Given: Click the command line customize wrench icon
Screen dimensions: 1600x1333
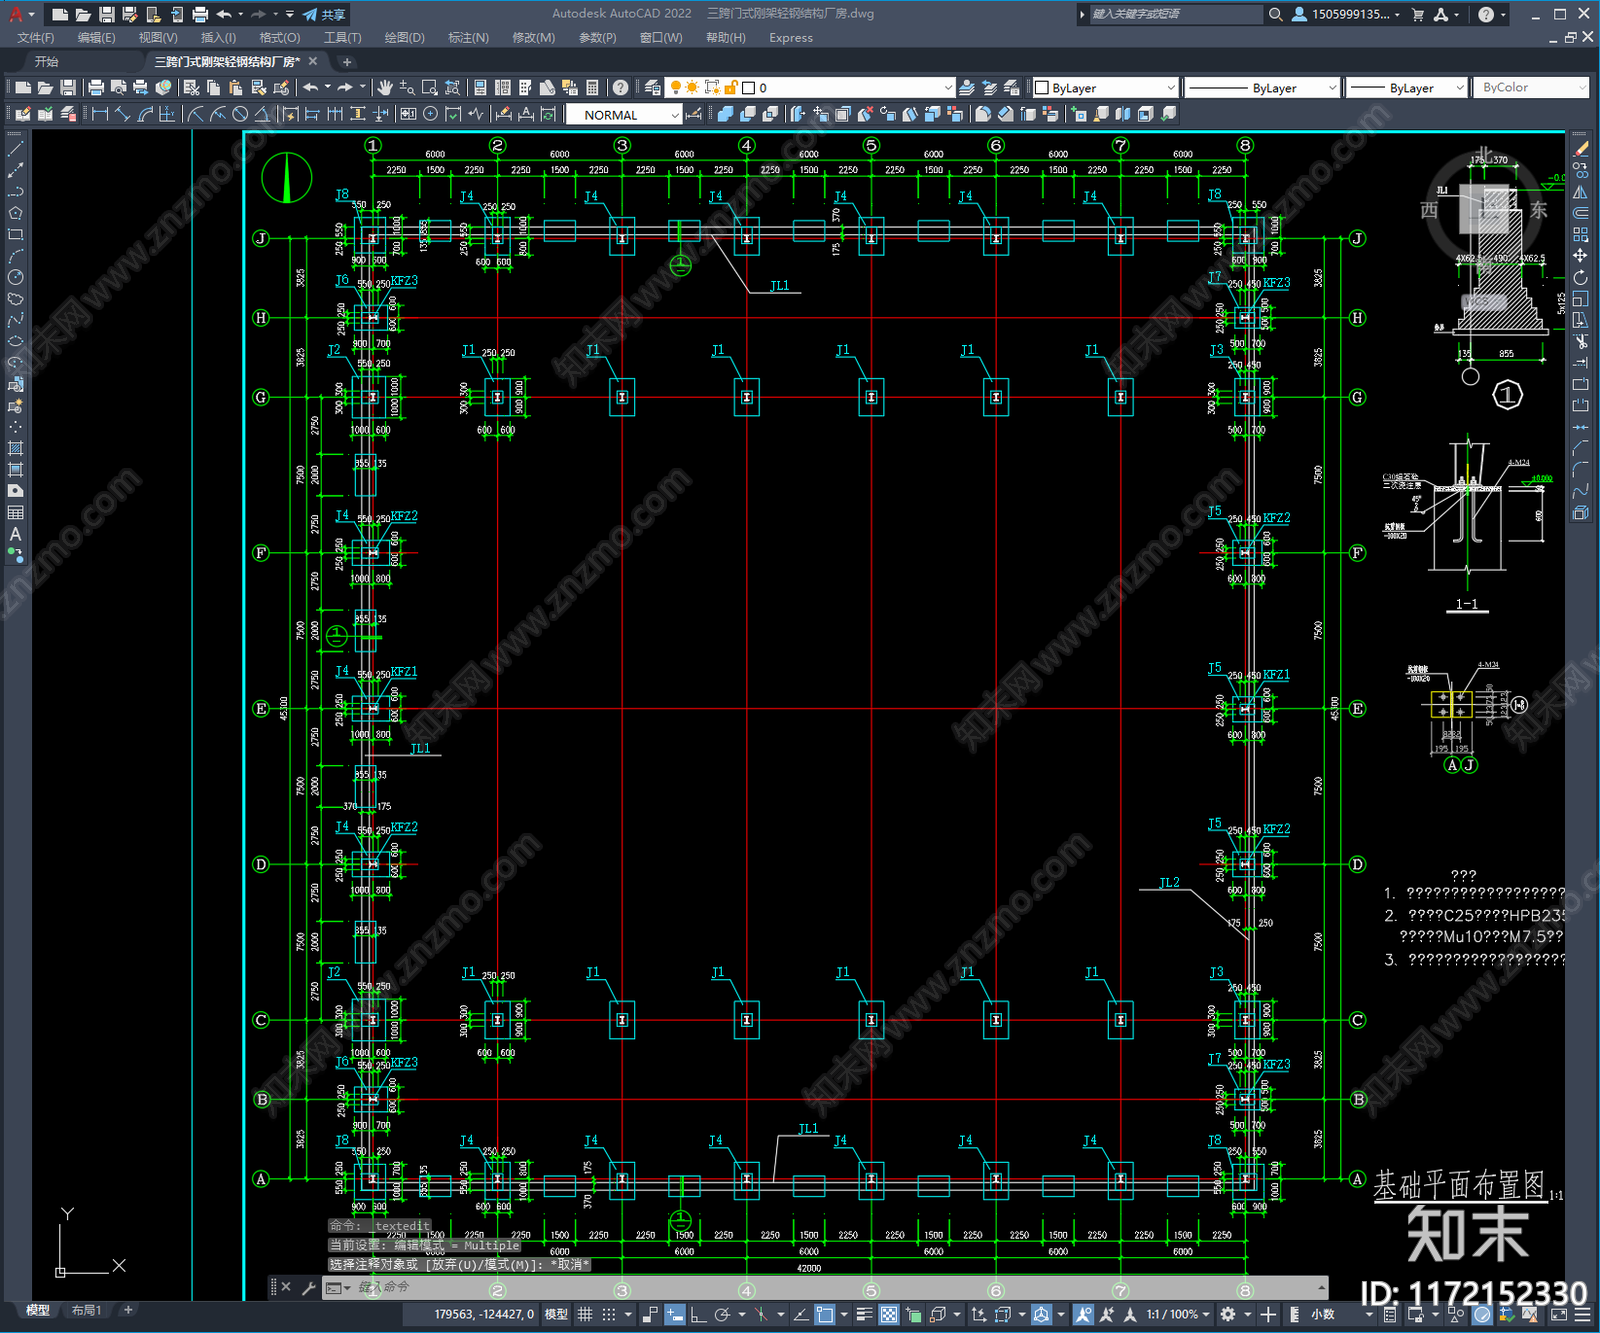Looking at the screenshot, I should (x=308, y=1287).
